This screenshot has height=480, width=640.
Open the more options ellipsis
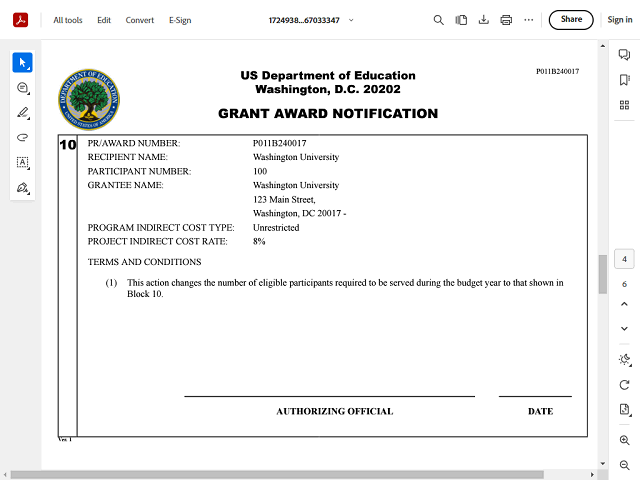[529, 20]
